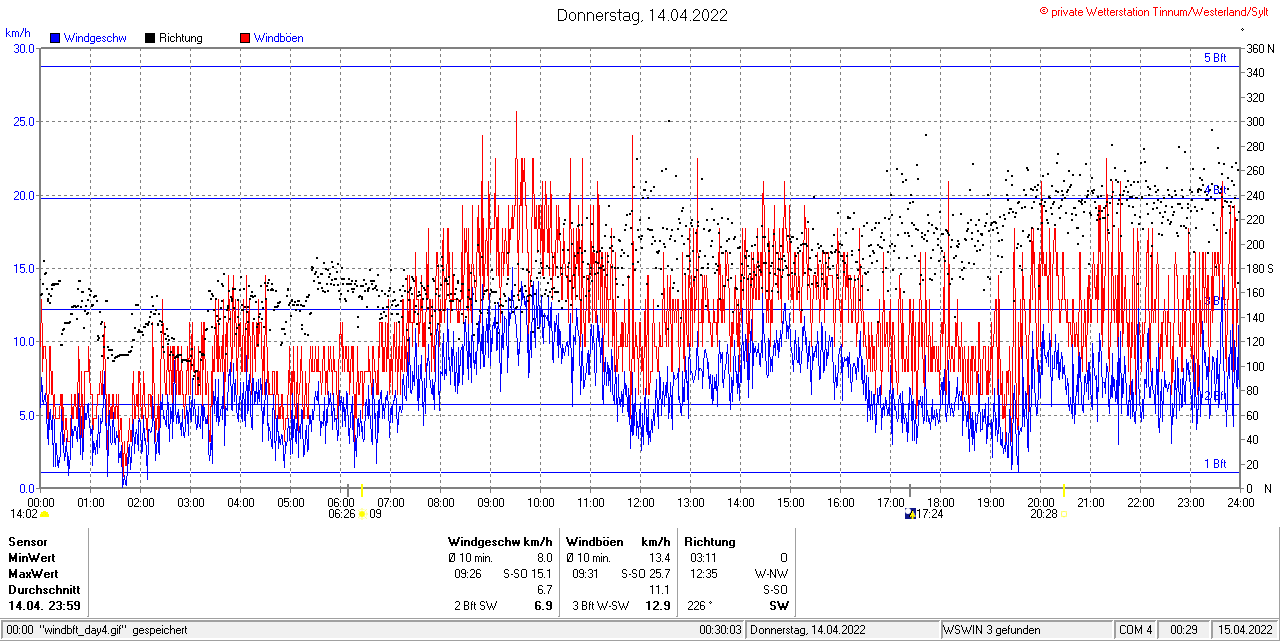The image size is (1280, 641).
Task: Click the 5 Bft line label
Action: (x=1215, y=58)
